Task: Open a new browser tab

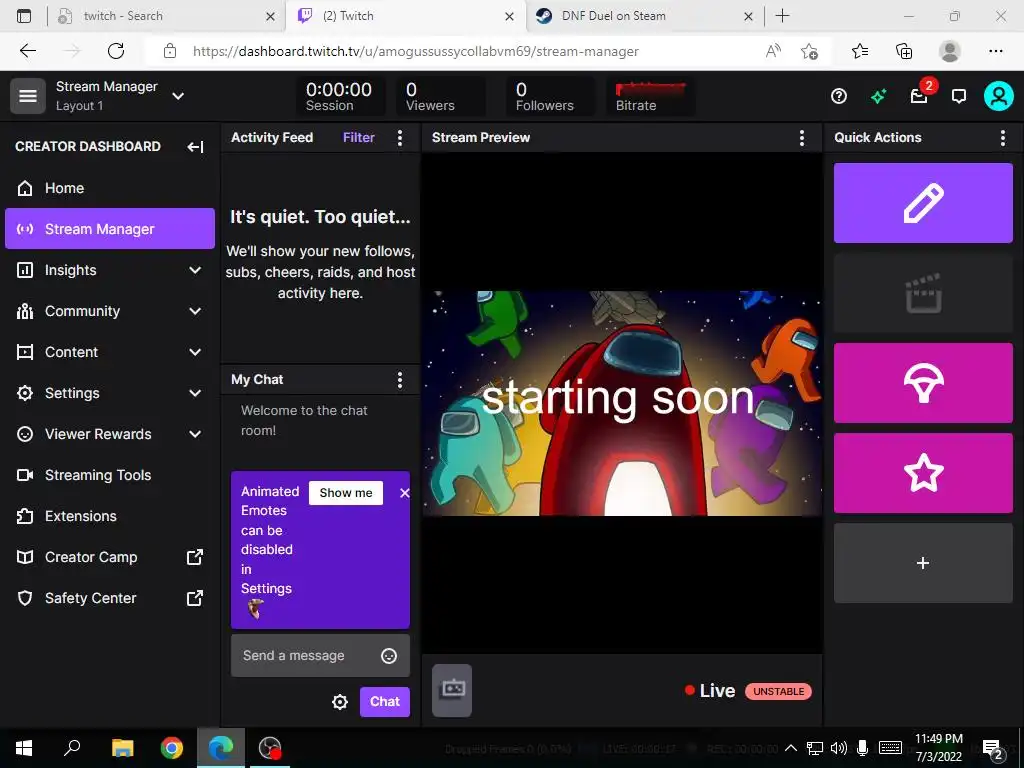Action: (x=782, y=16)
